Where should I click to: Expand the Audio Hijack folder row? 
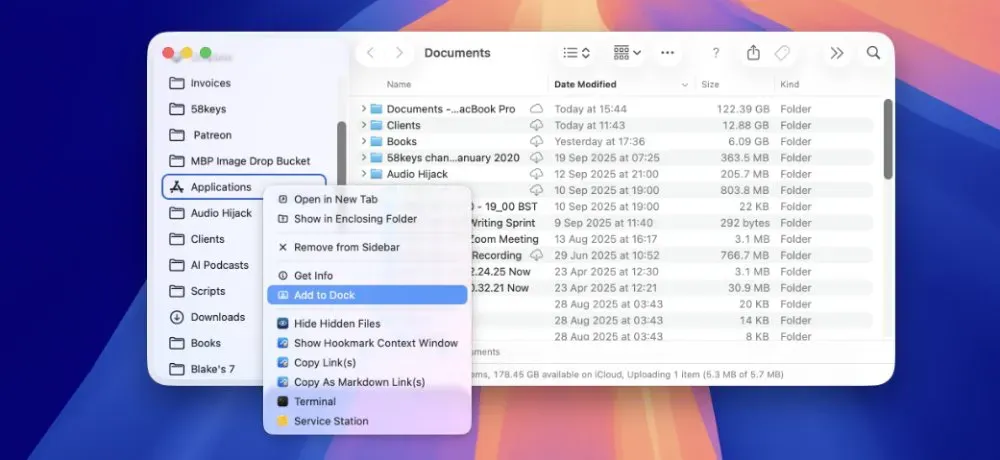point(364,174)
